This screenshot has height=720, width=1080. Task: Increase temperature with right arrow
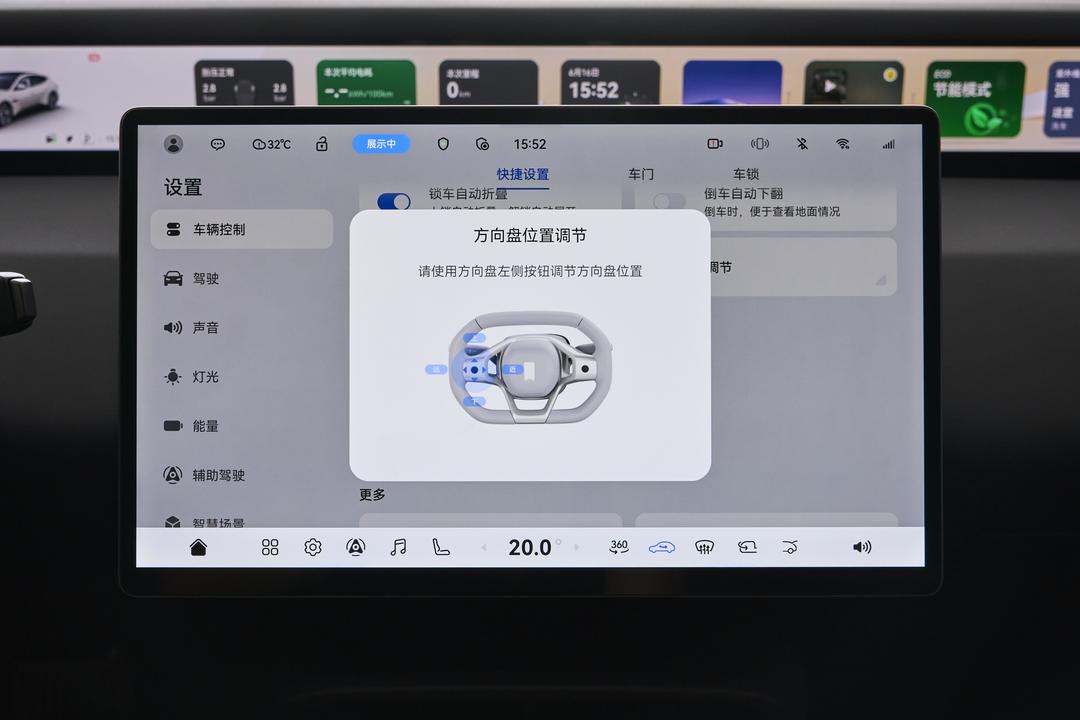(577, 548)
